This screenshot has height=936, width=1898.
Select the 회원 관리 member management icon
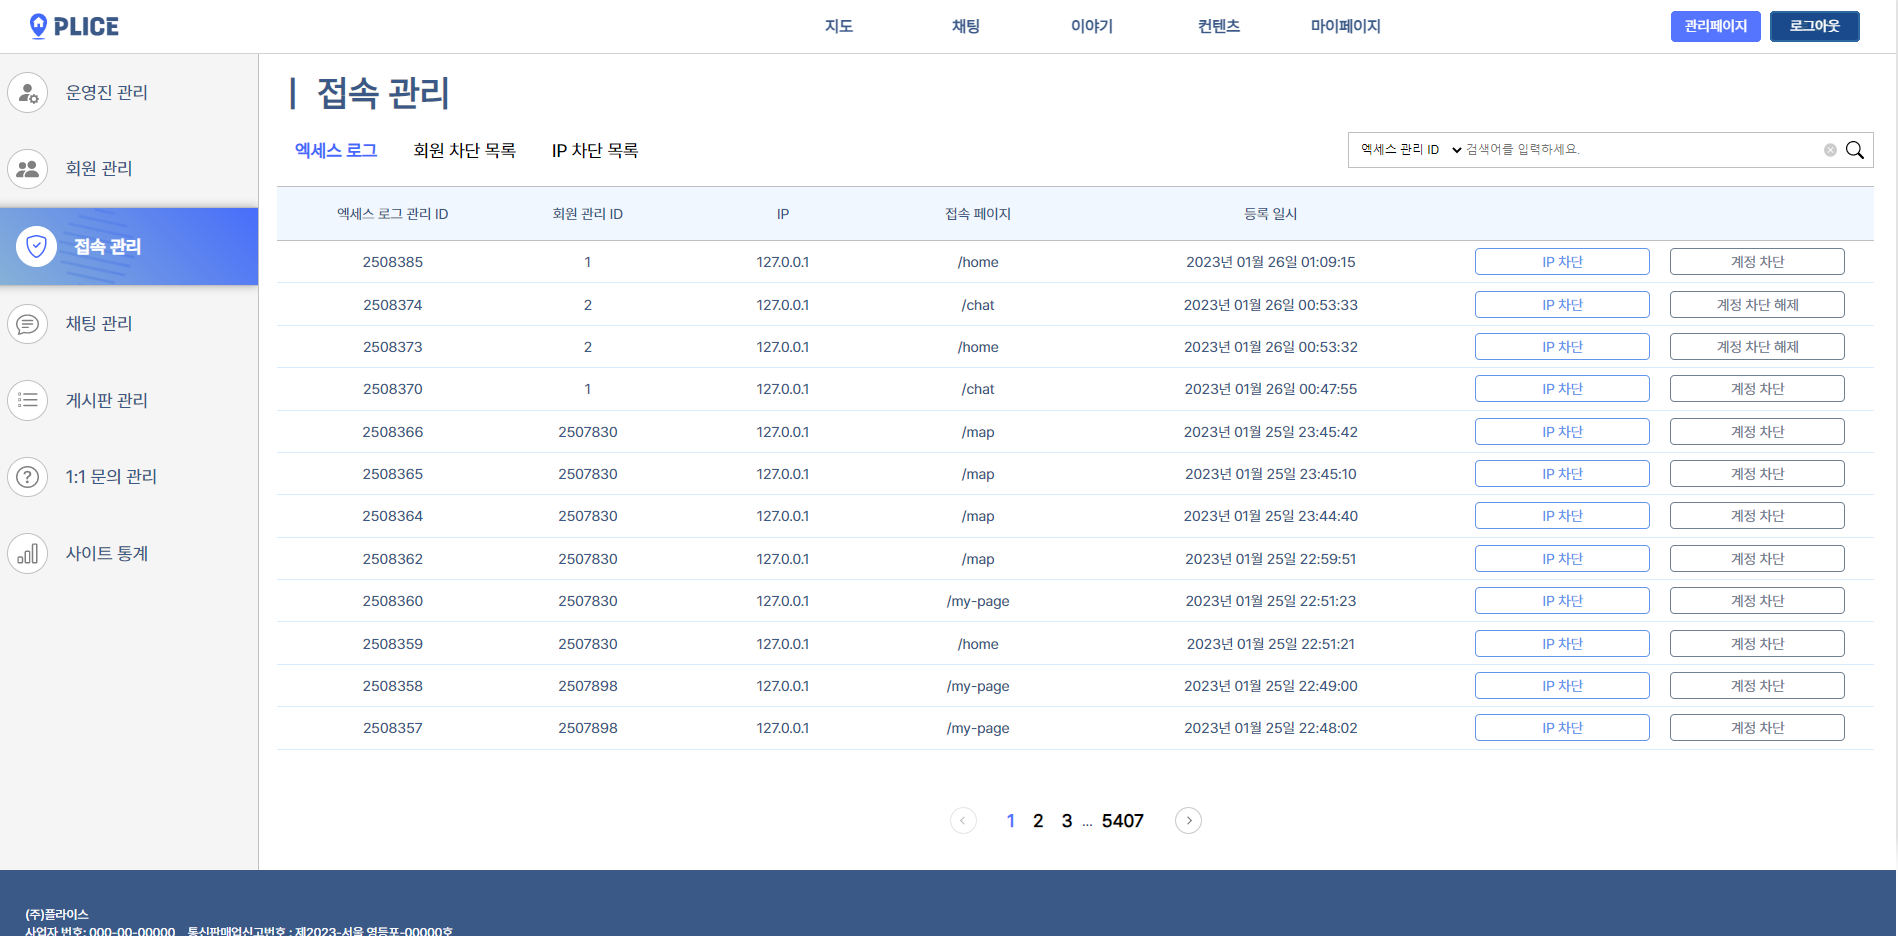coord(27,169)
